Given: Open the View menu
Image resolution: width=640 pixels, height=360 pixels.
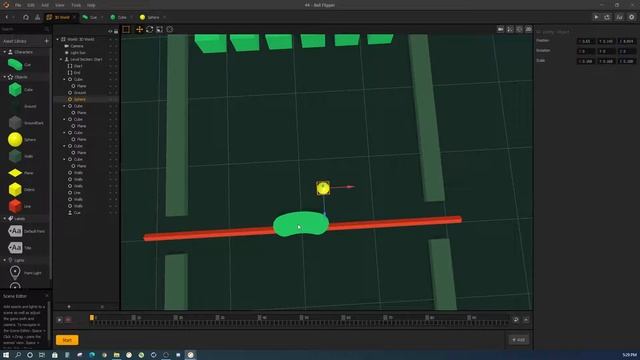Looking at the screenshot, I should [x=60, y=5].
